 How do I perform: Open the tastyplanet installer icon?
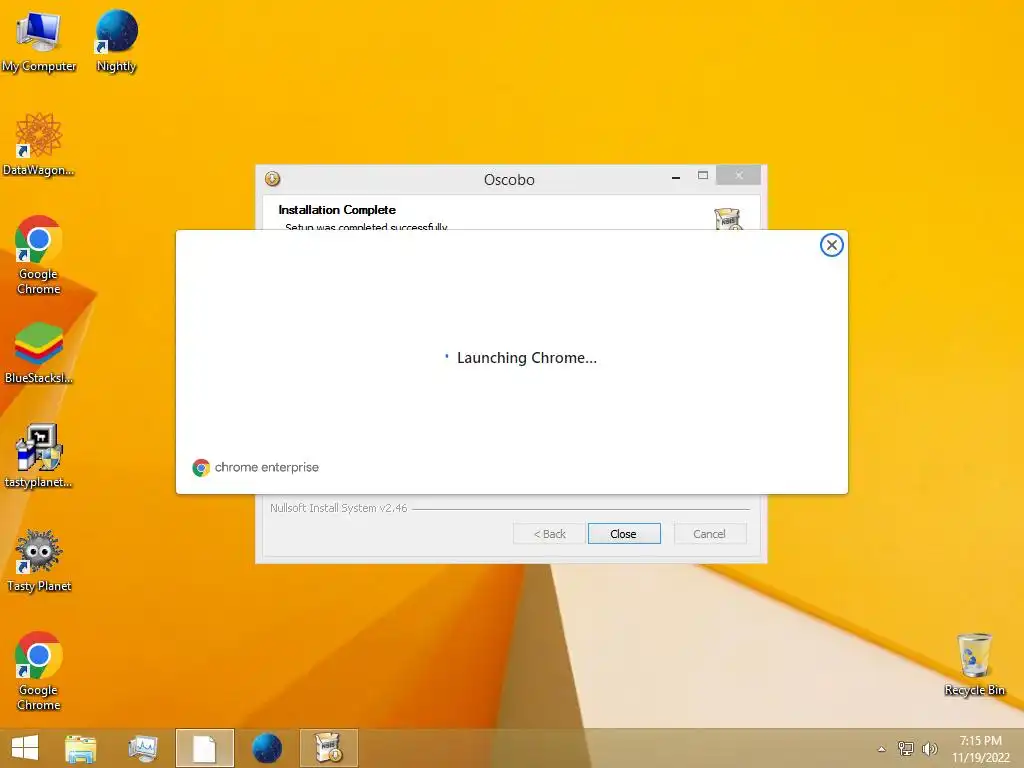tap(39, 456)
